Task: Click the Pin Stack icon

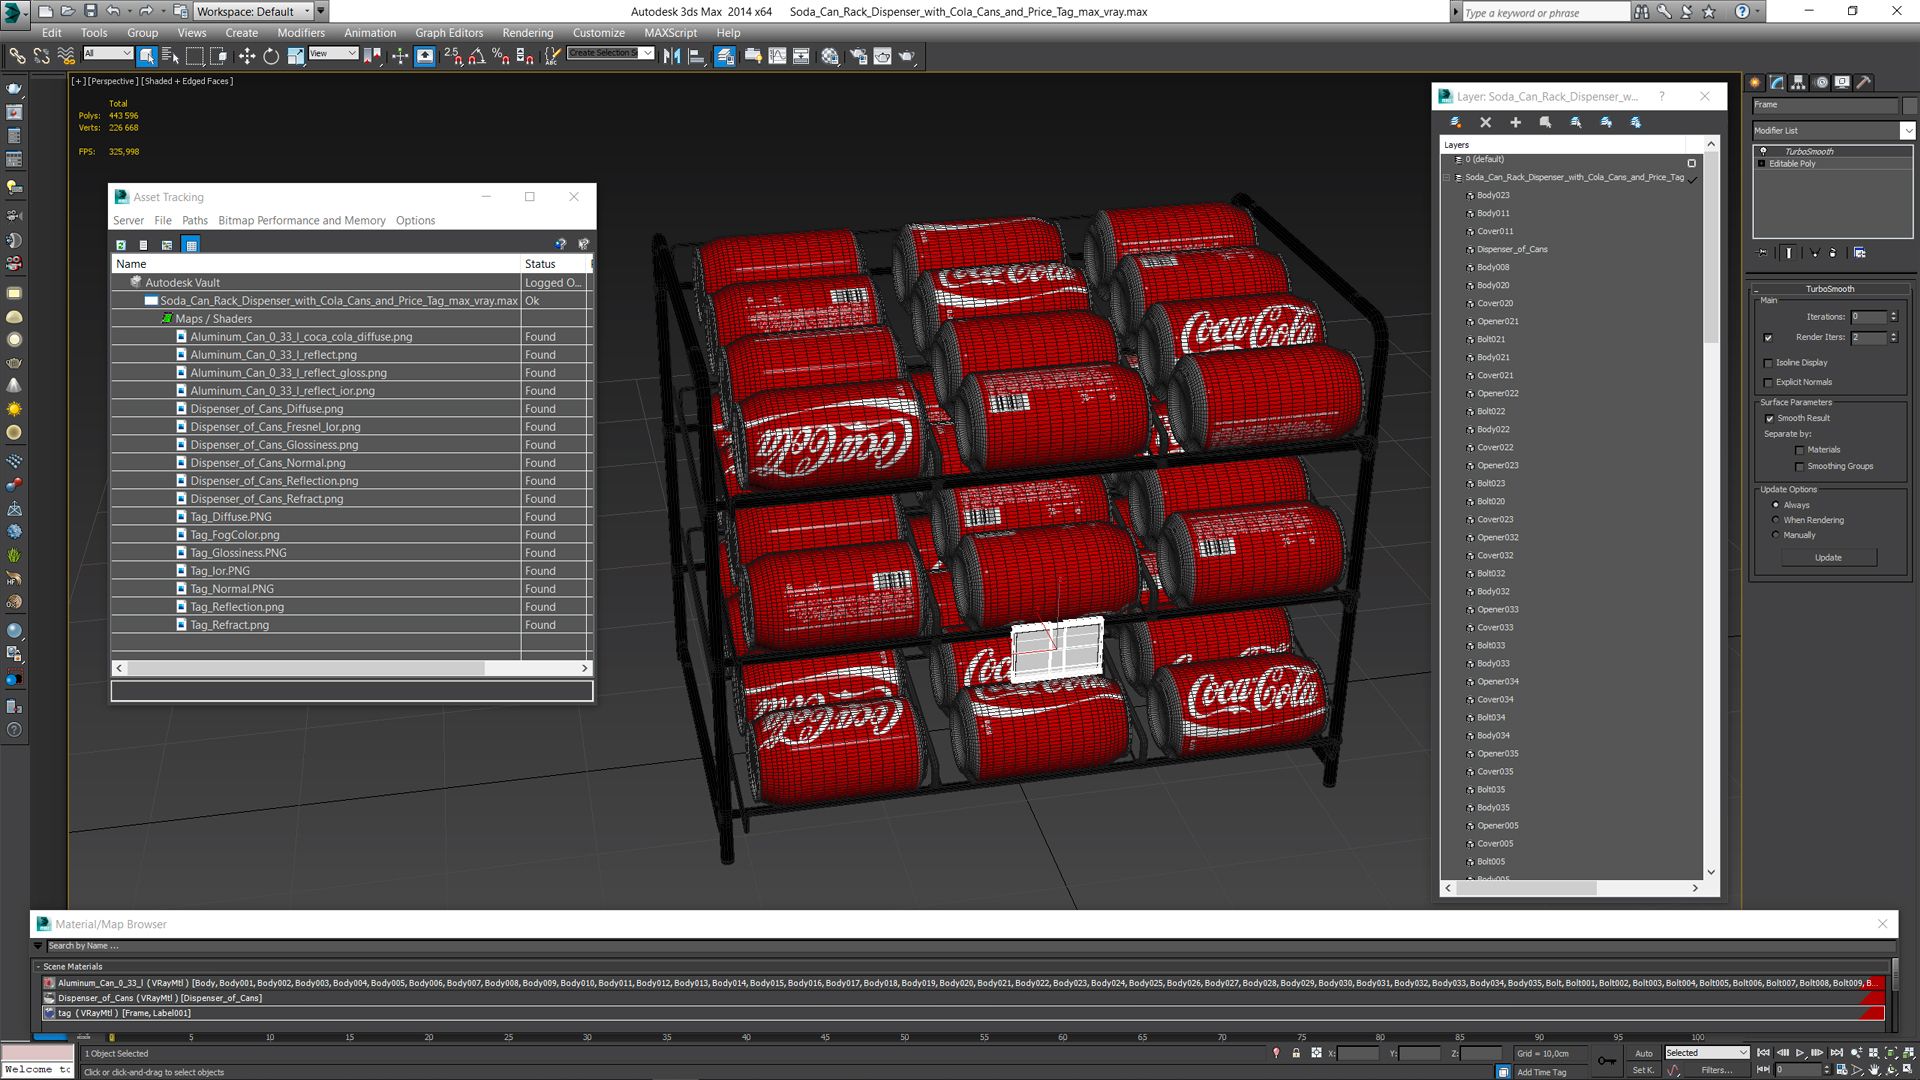Action: pyautogui.click(x=1762, y=253)
